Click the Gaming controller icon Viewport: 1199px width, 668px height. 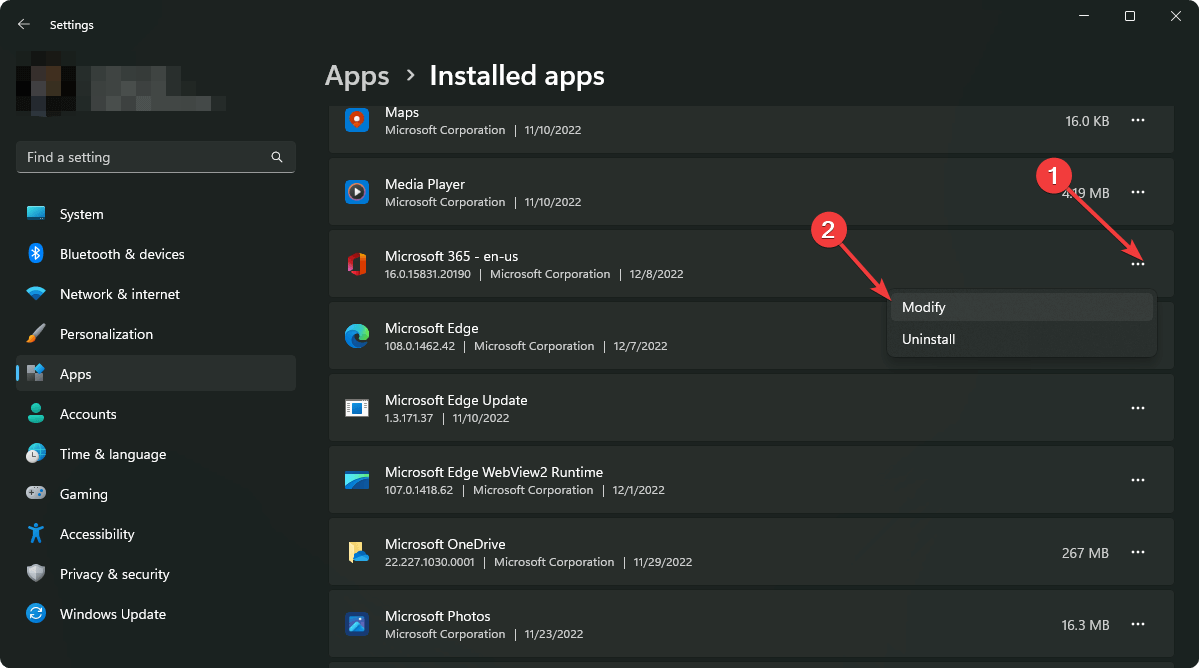tap(36, 493)
